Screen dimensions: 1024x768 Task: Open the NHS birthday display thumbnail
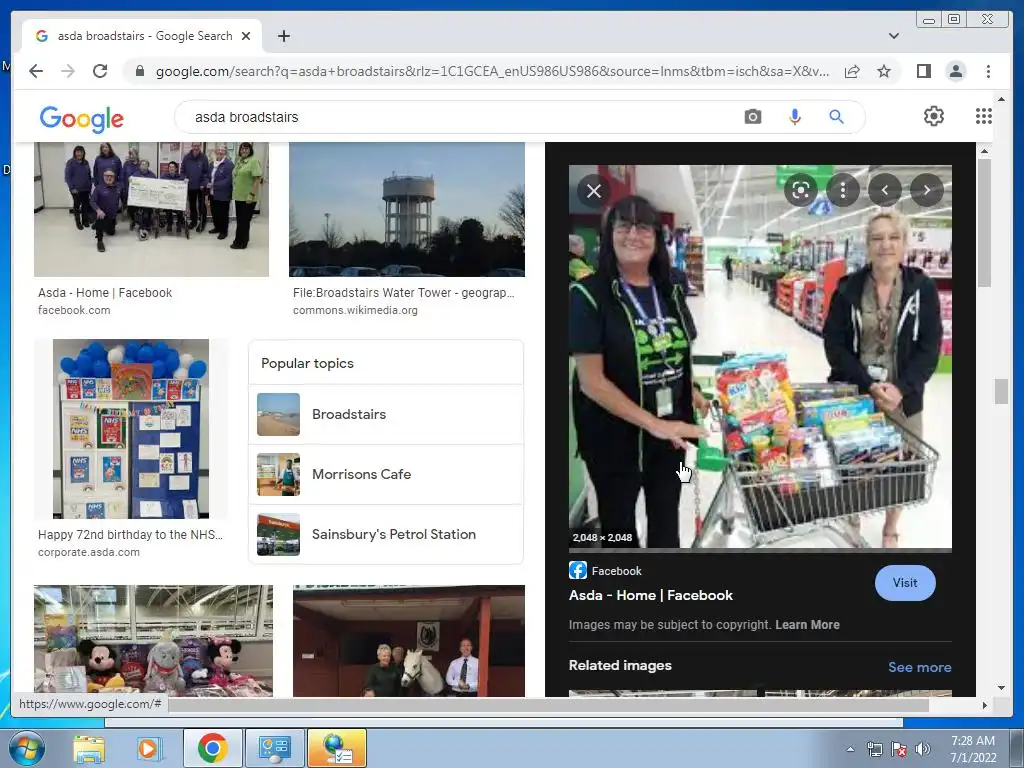pos(131,429)
